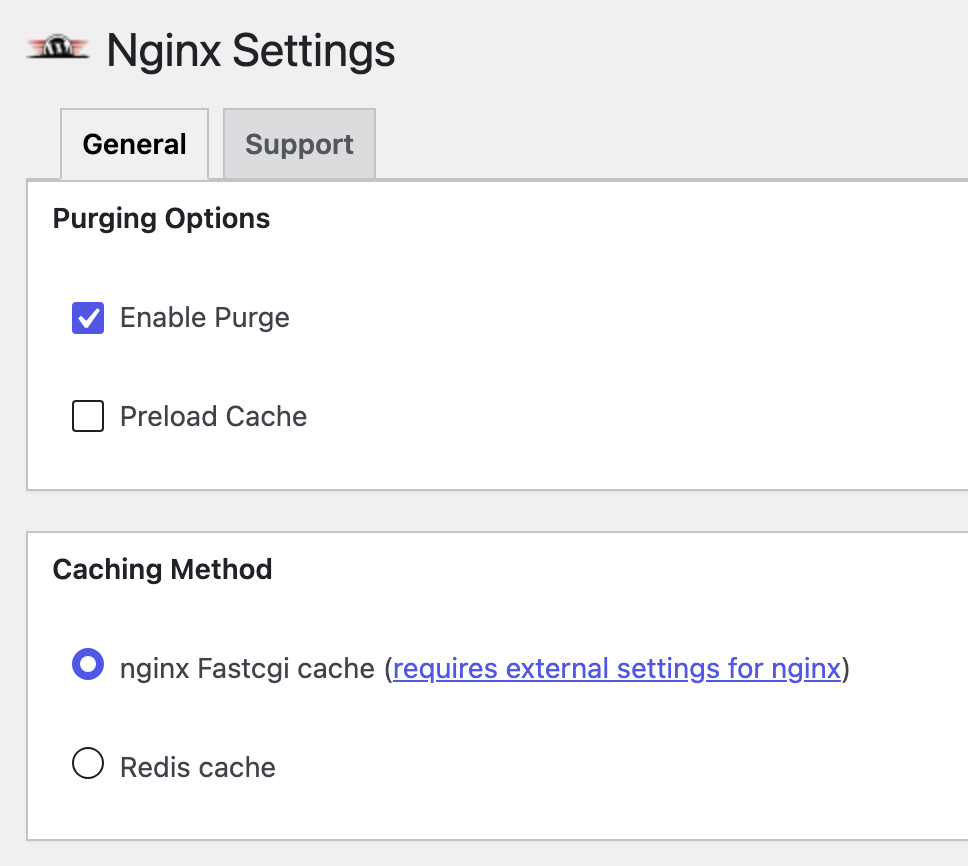
Task: Click the Redis cache label text
Action: point(198,768)
